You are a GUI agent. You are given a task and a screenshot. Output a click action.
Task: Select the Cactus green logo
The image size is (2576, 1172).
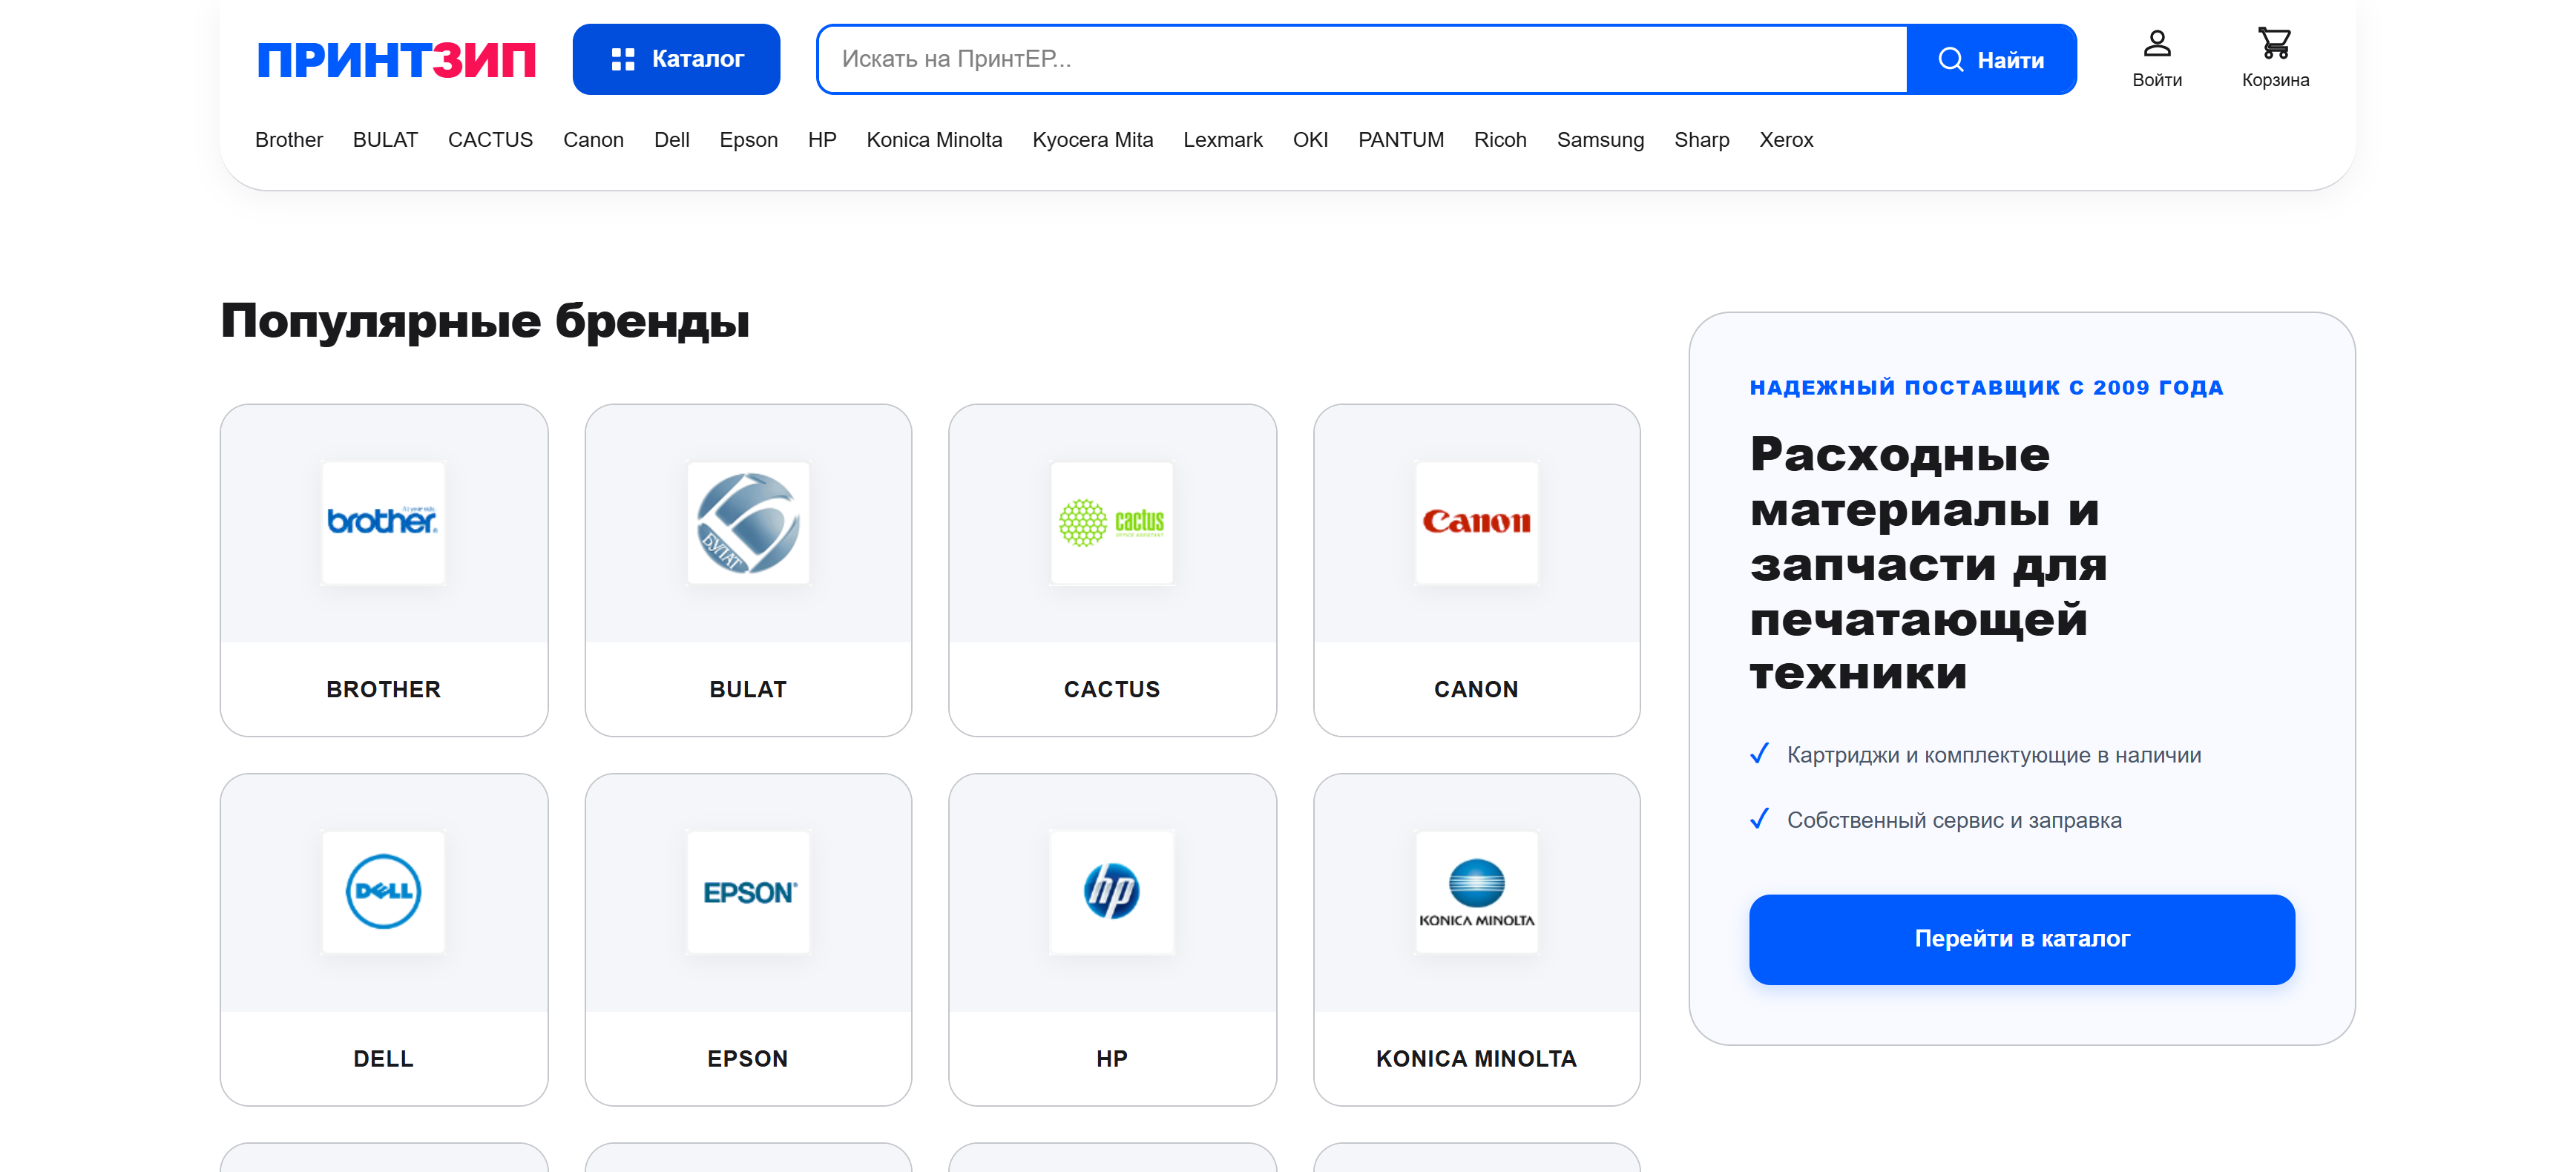(1111, 522)
